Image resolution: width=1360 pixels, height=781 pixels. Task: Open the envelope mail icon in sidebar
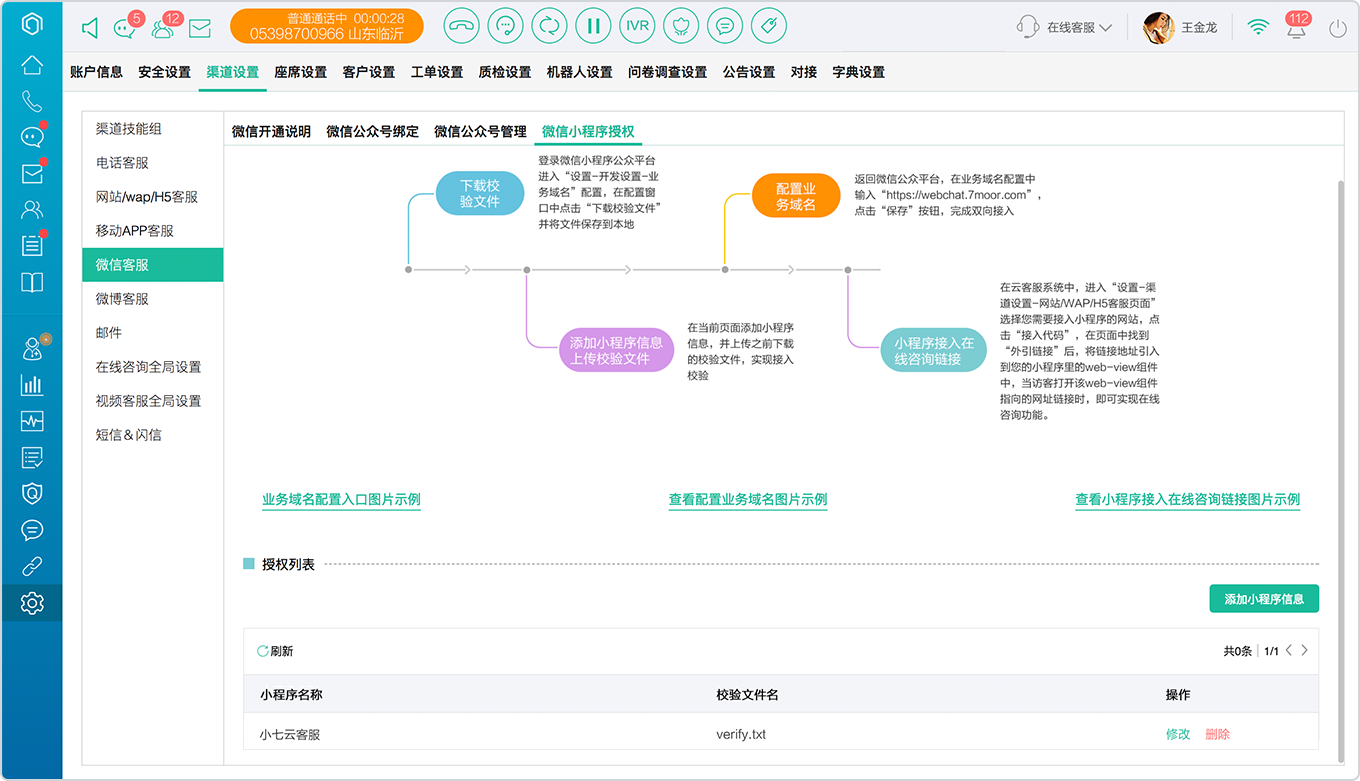pyautogui.click(x=32, y=174)
